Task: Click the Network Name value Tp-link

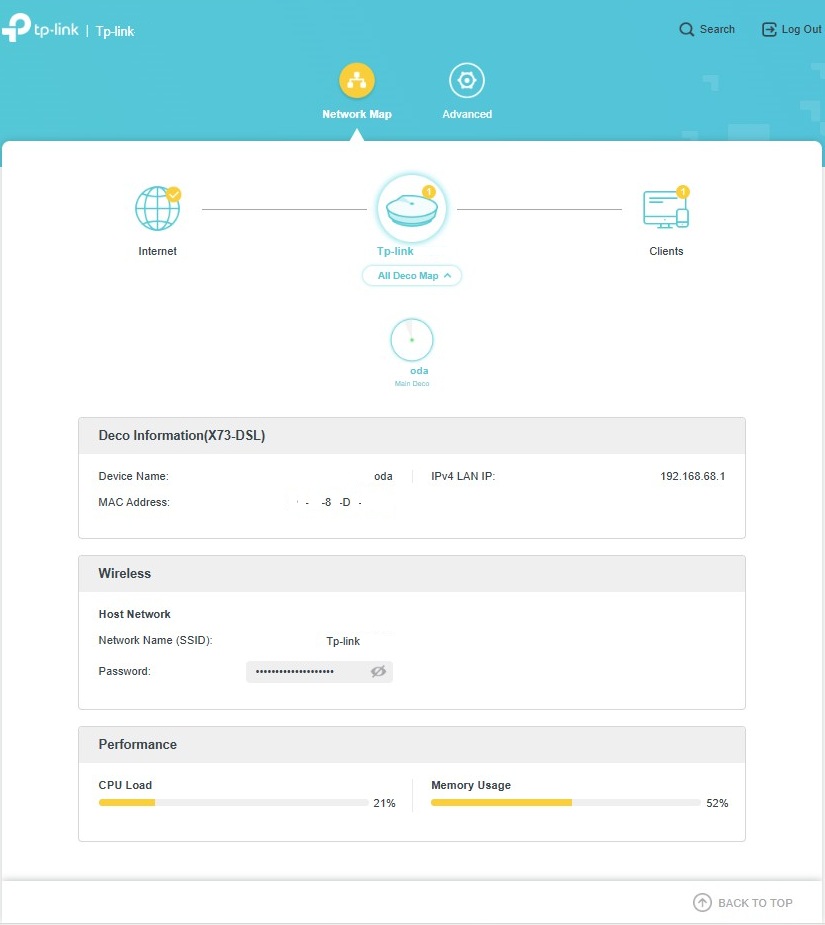Action: 343,641
